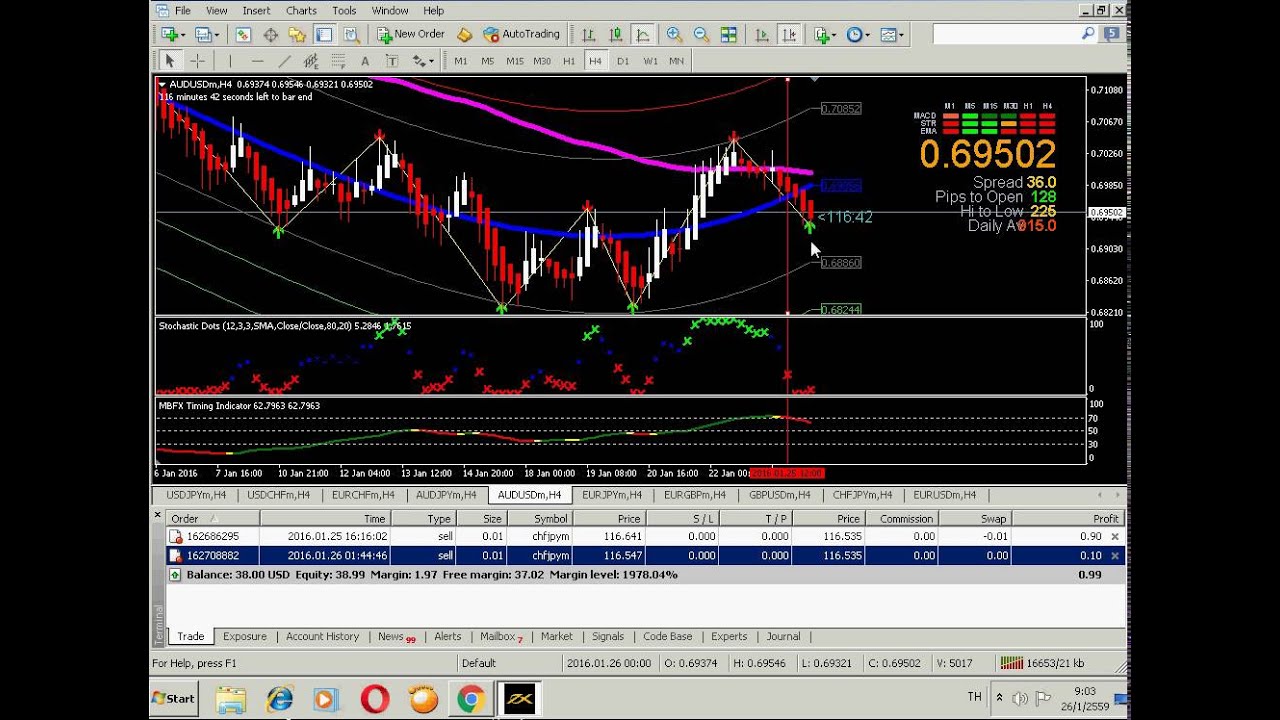
Task: Select the Text tool 'A'
Action: tap(365, 61)
